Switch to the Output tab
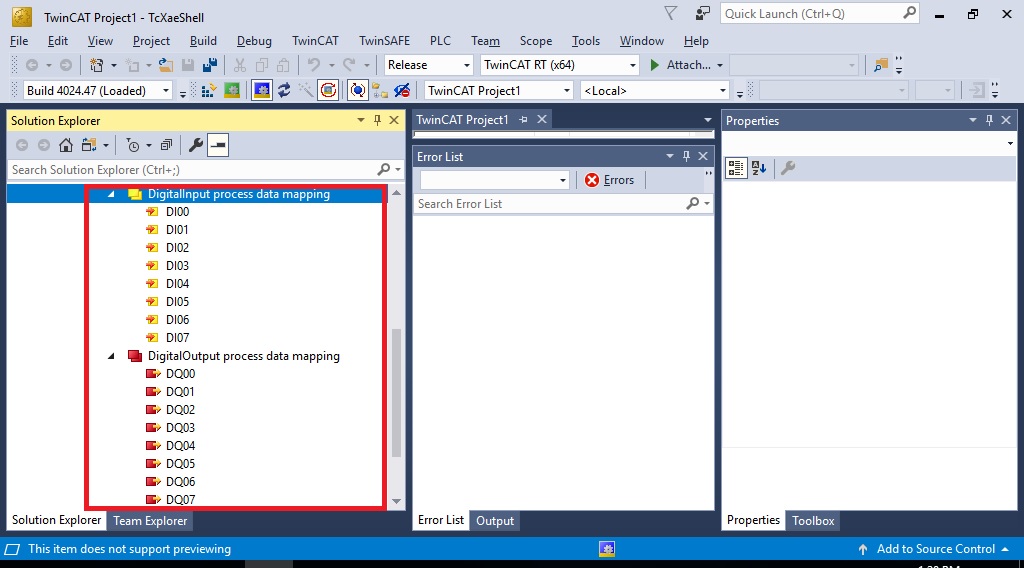Screen dimensions: 1024x568 [495, 520]
